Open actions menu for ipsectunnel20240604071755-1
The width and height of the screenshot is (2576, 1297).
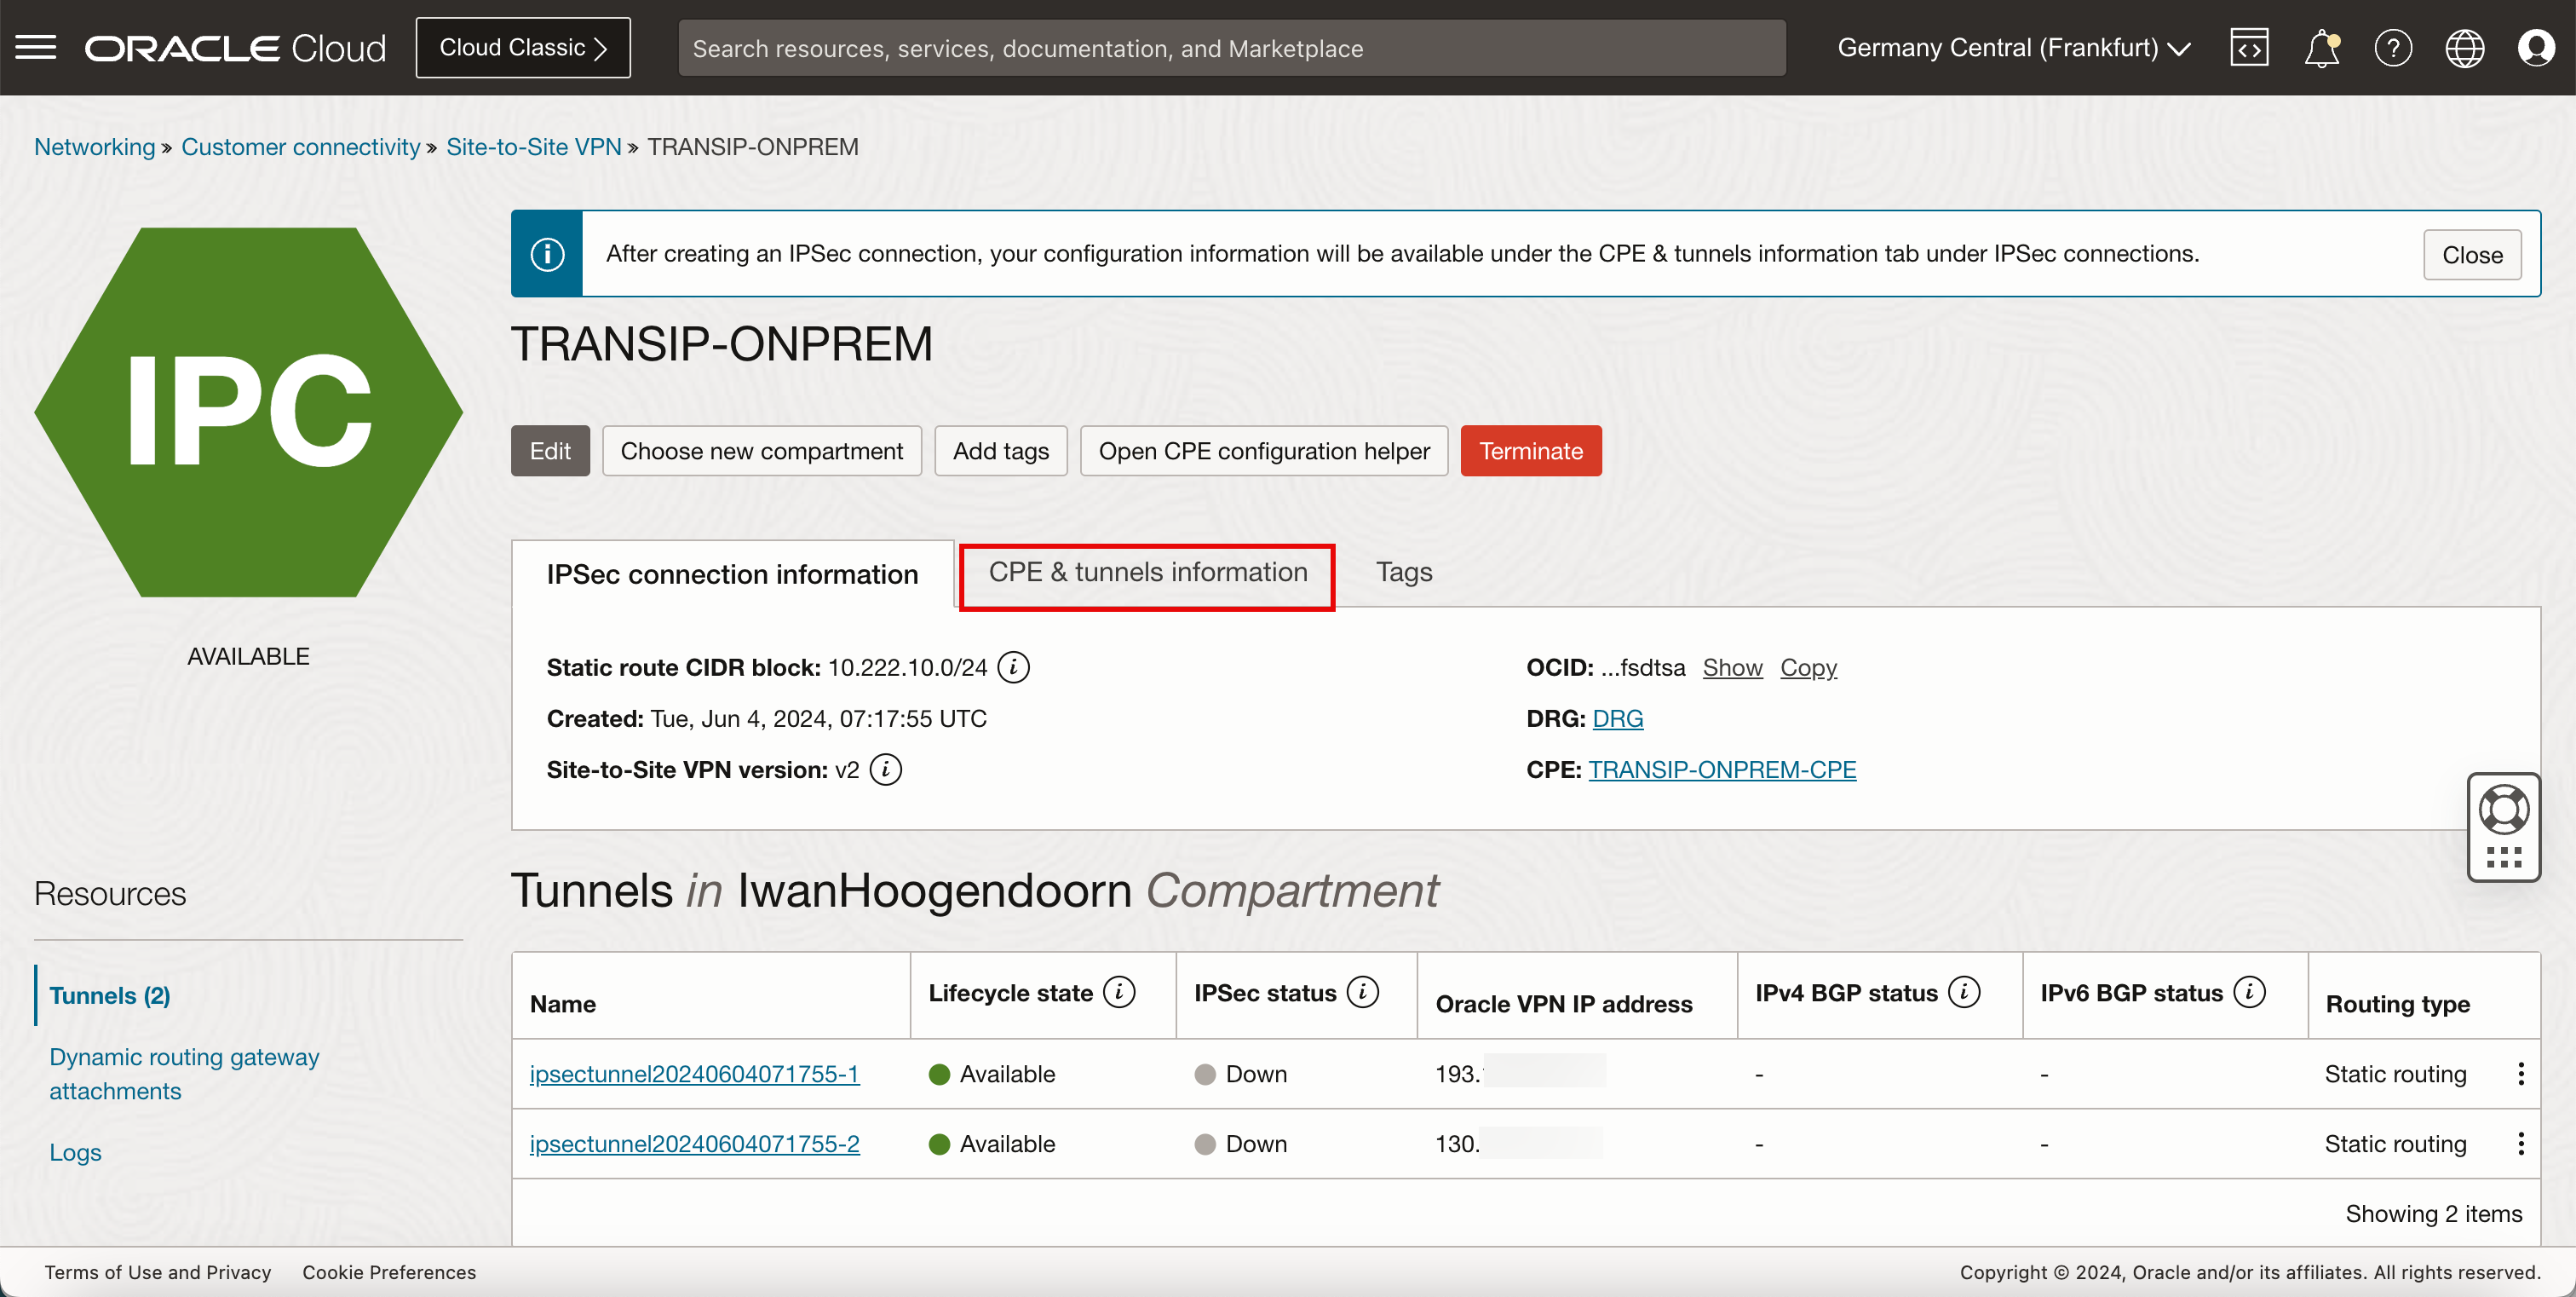[x=2520, y=1073]
